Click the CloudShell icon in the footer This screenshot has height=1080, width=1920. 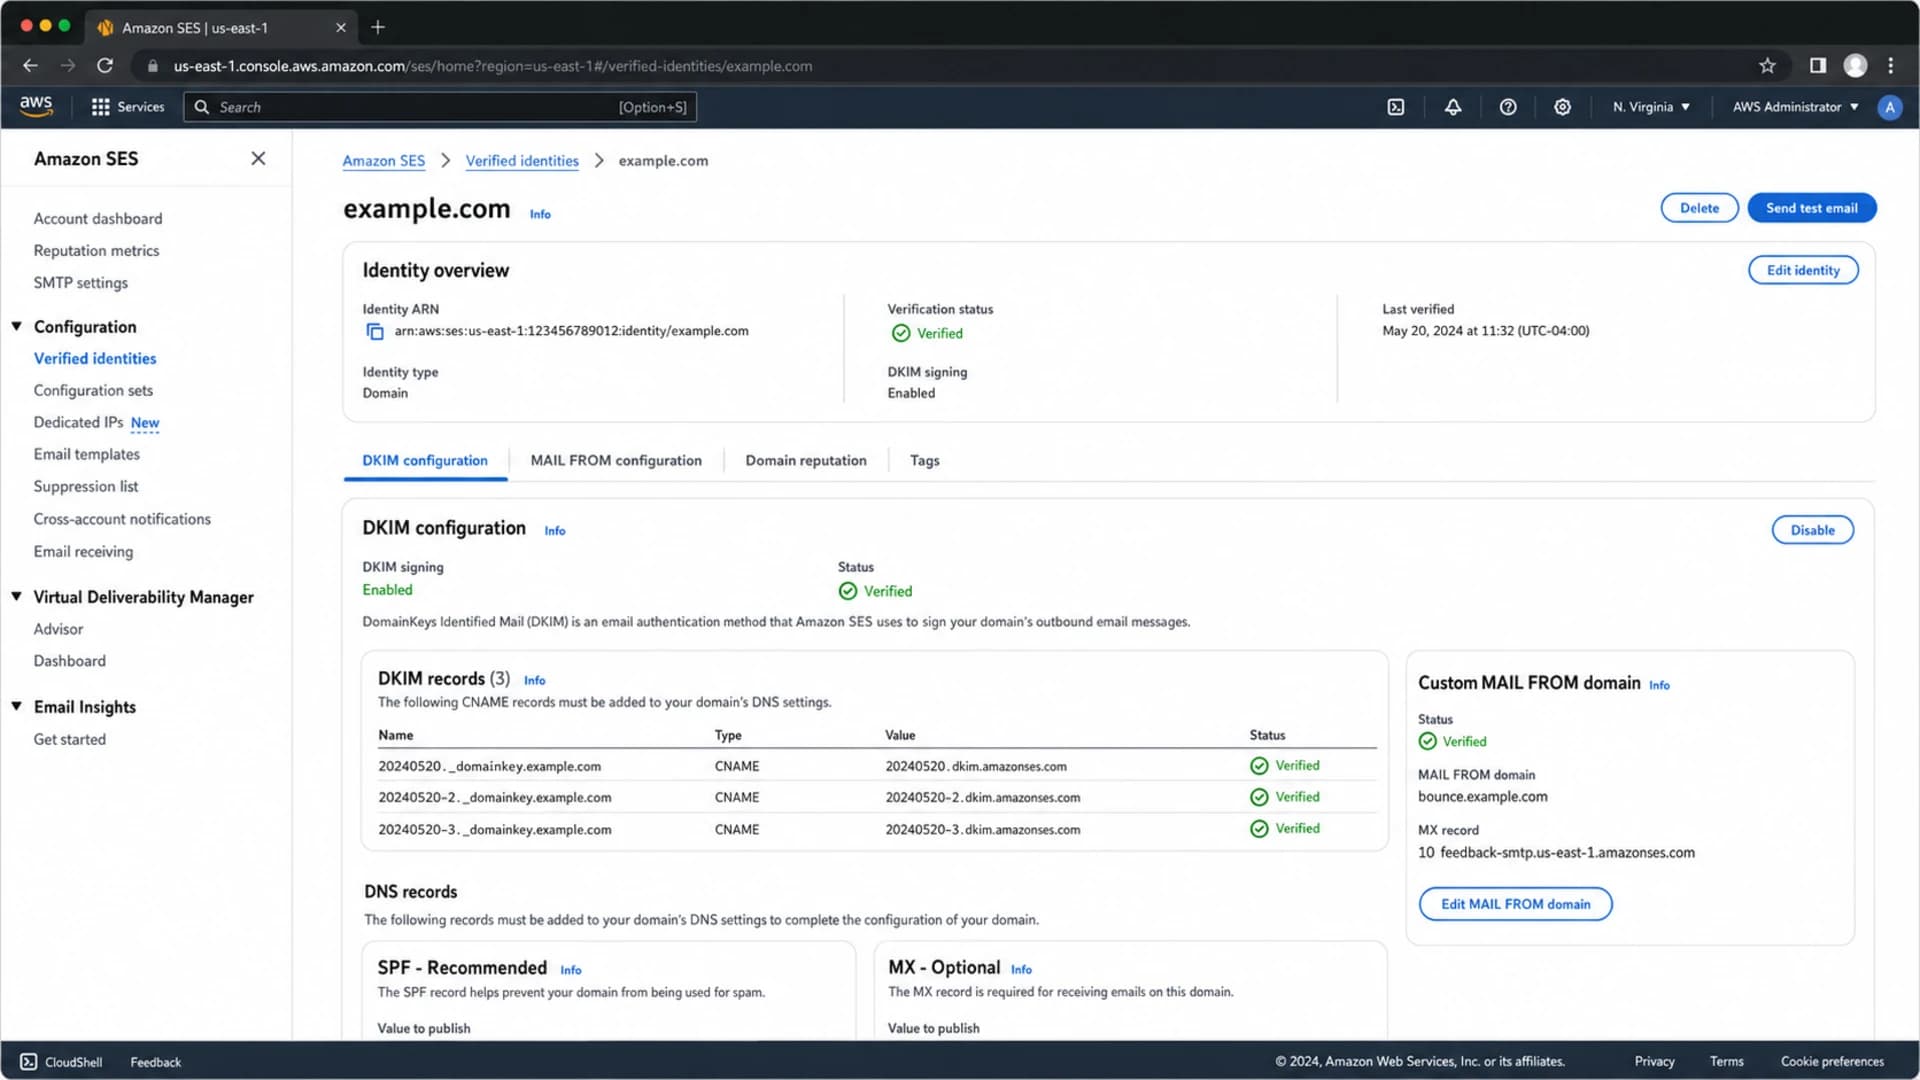coord(29,1062)
